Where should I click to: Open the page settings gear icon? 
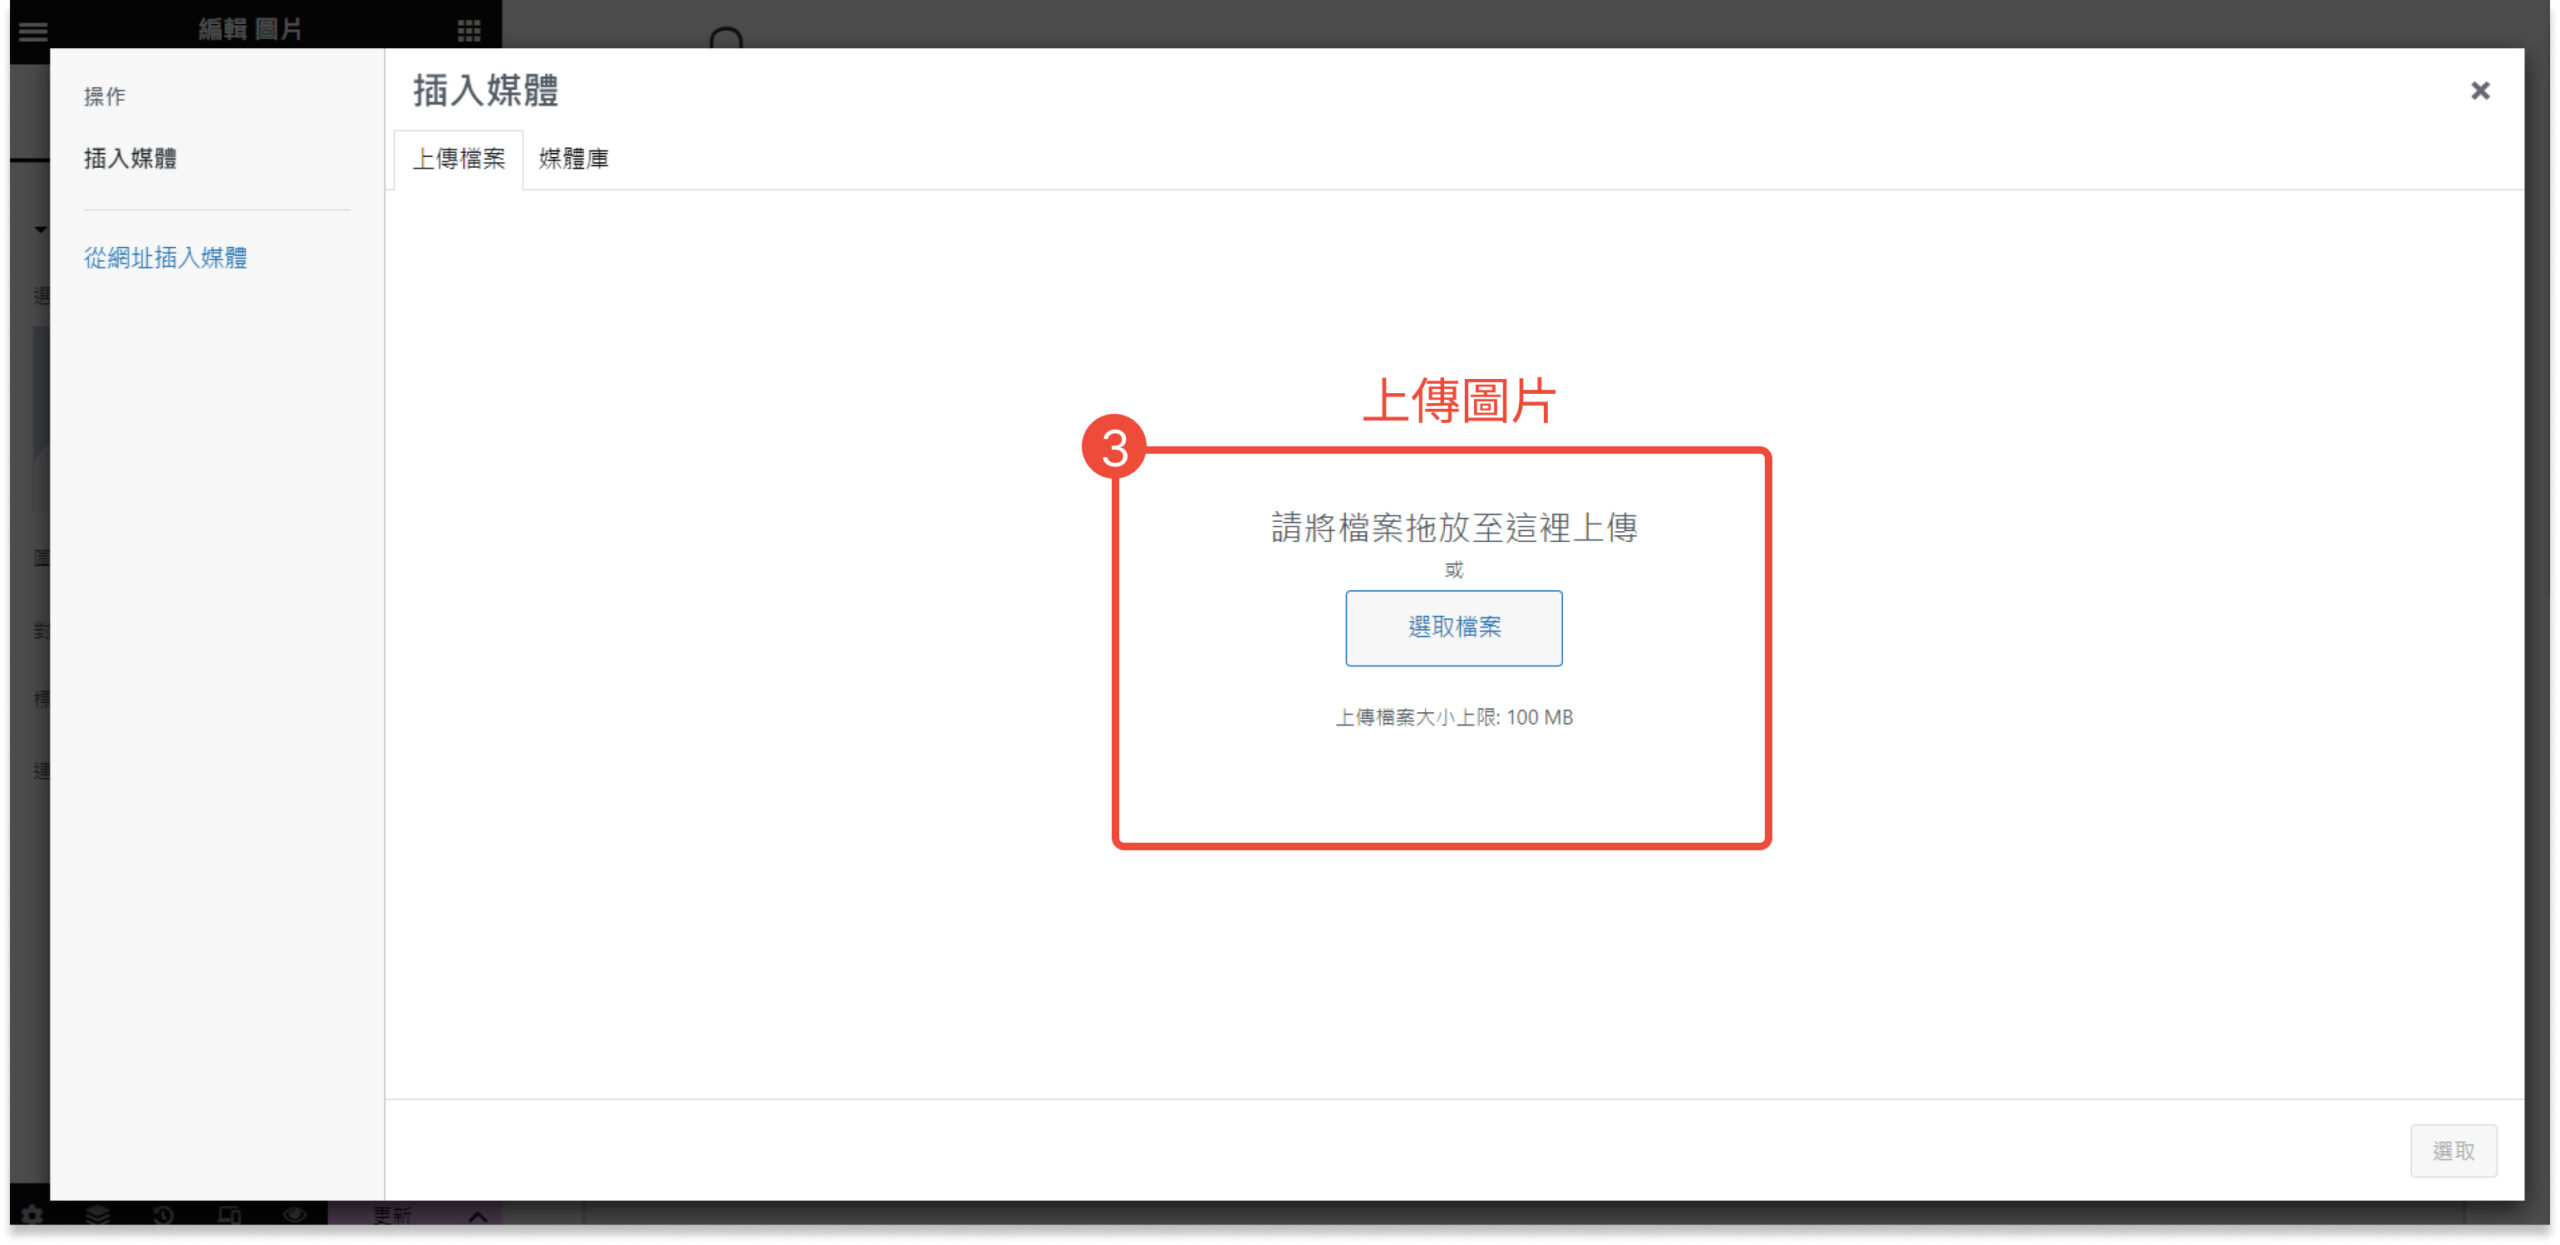point(32,1215)
